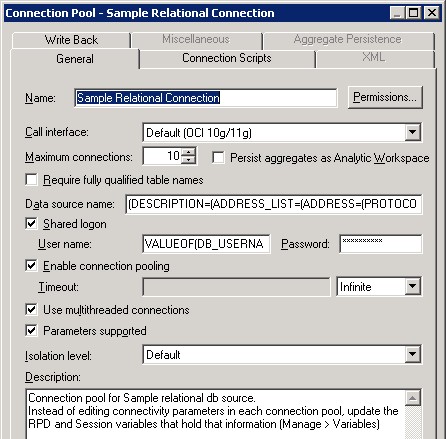
Task: Click the XML tab
Action: (375, 58)
